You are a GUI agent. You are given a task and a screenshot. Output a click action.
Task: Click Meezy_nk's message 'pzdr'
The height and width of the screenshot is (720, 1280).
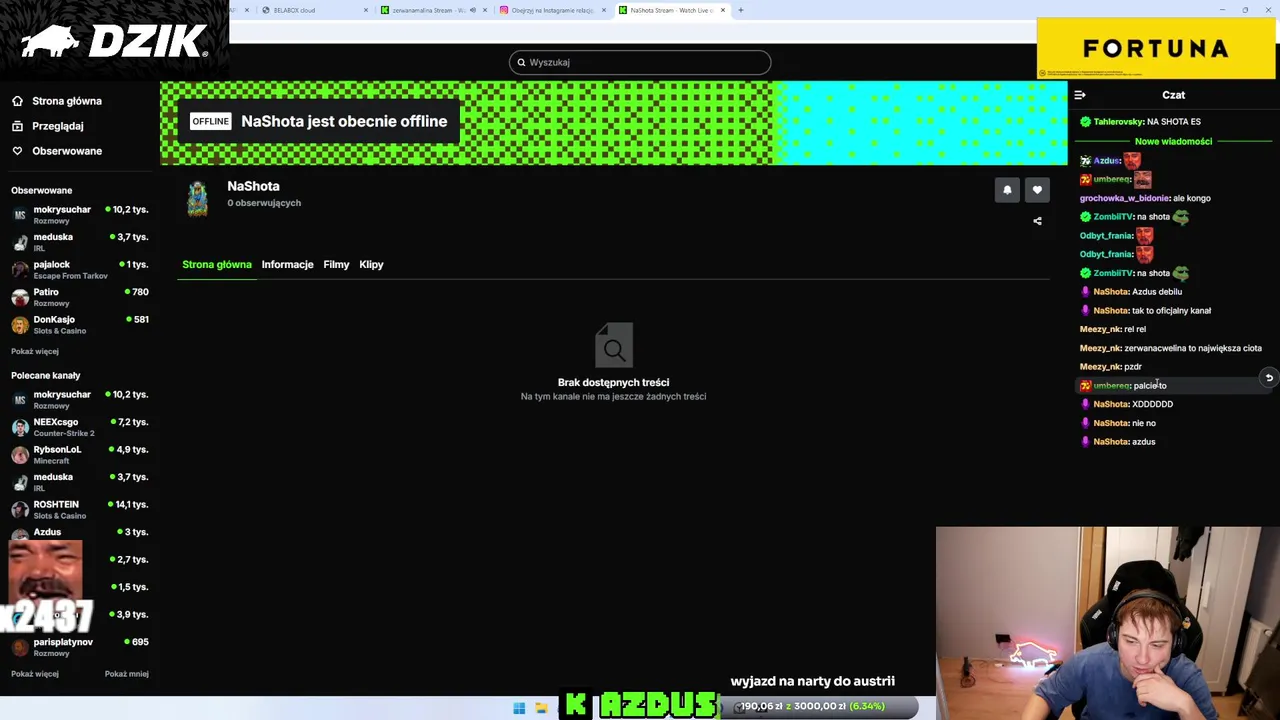[1133, 367]
